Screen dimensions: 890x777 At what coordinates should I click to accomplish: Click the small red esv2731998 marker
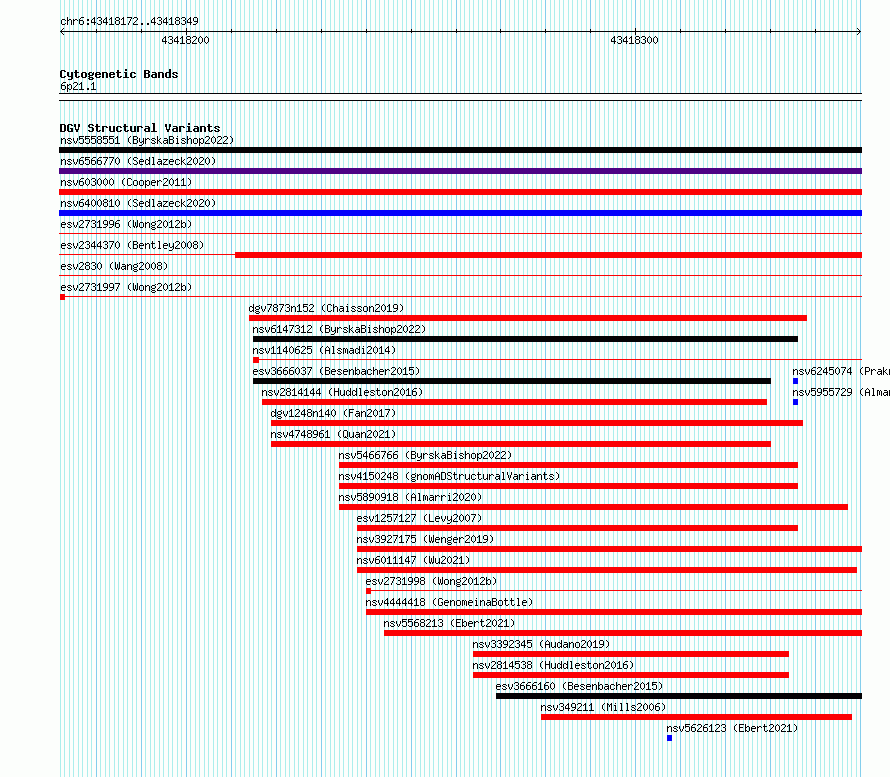[x=368, y=591]
